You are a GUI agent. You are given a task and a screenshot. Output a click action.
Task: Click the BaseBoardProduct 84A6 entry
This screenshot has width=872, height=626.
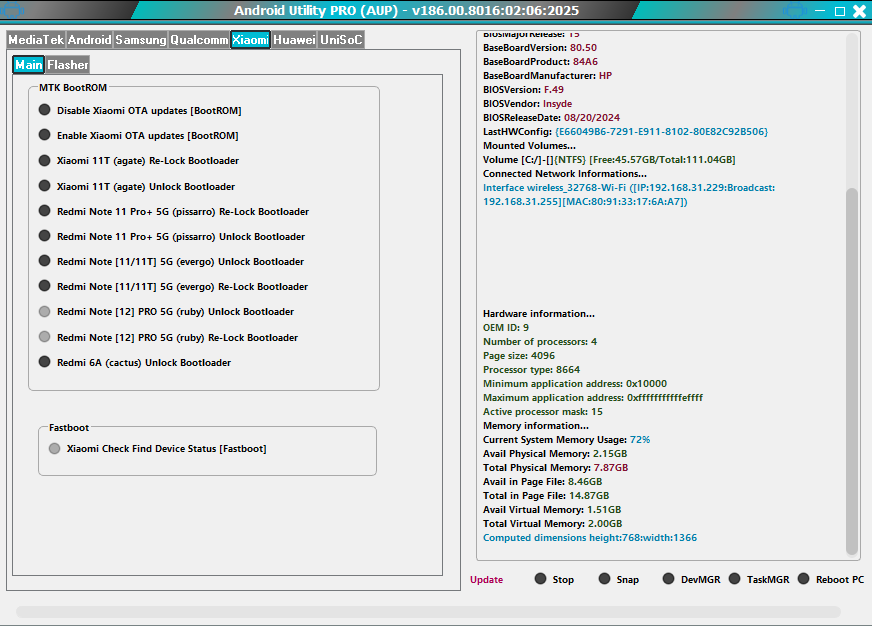(540, 62)
